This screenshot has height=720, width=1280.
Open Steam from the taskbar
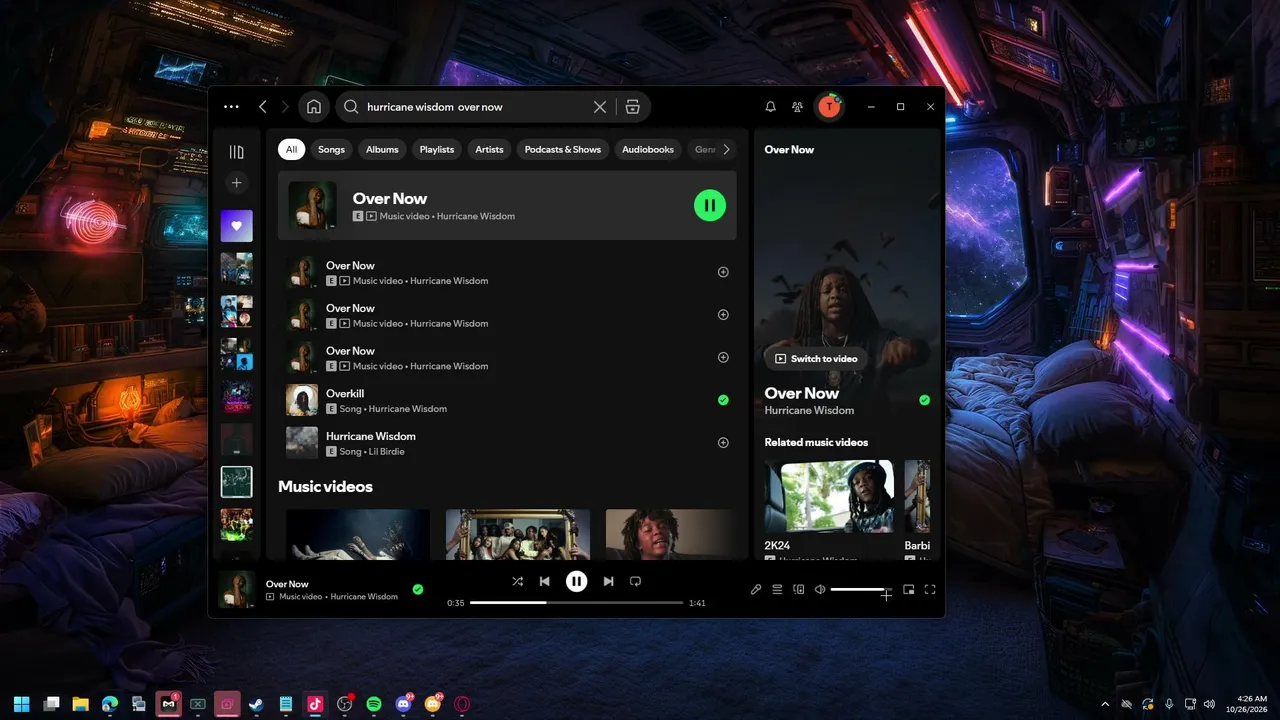[x=257, y=704]
